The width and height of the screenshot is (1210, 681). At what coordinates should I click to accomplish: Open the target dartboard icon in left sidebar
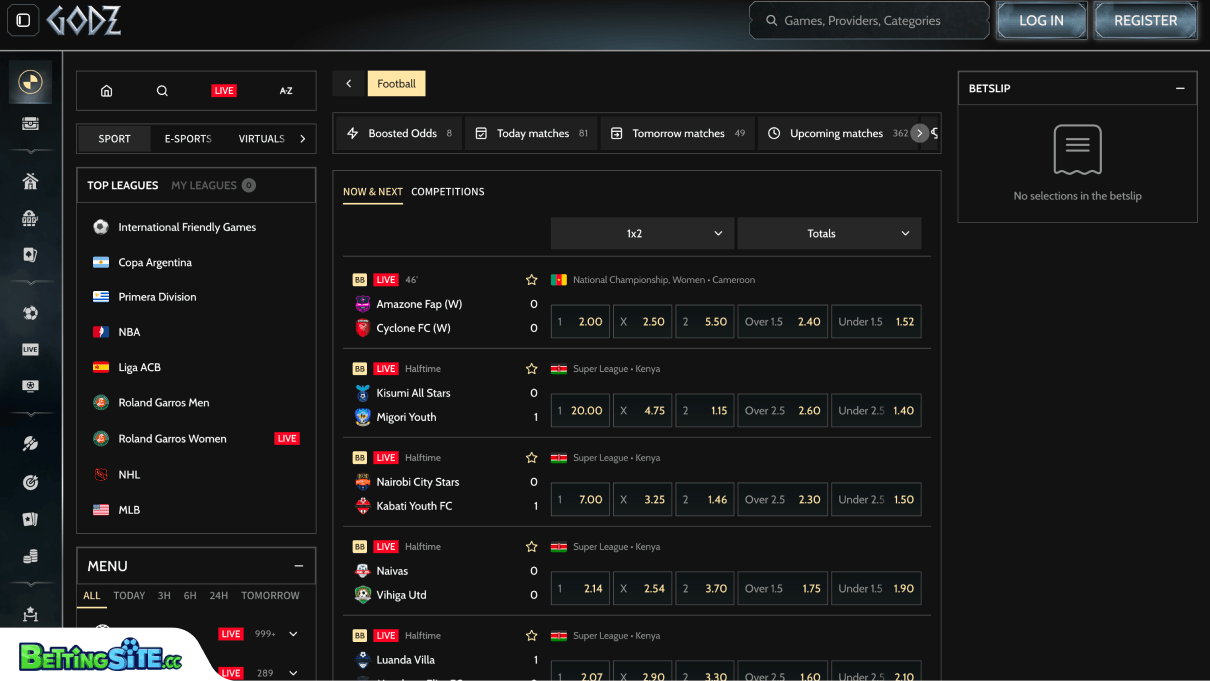pos(31,482)
